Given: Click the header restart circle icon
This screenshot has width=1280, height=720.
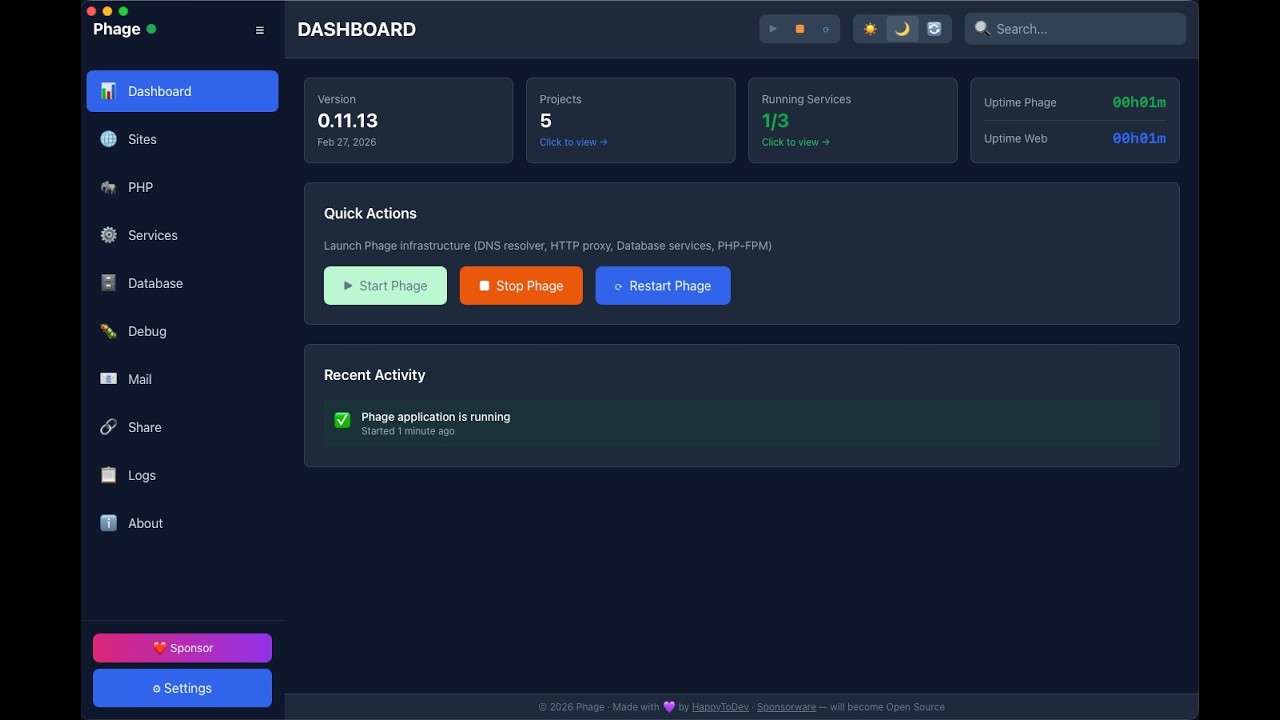Looking at the screenshot, I should (825, 29).
